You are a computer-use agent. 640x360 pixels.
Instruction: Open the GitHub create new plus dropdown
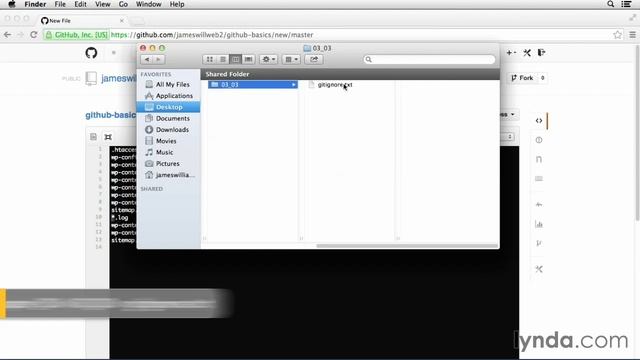point(511,53)
